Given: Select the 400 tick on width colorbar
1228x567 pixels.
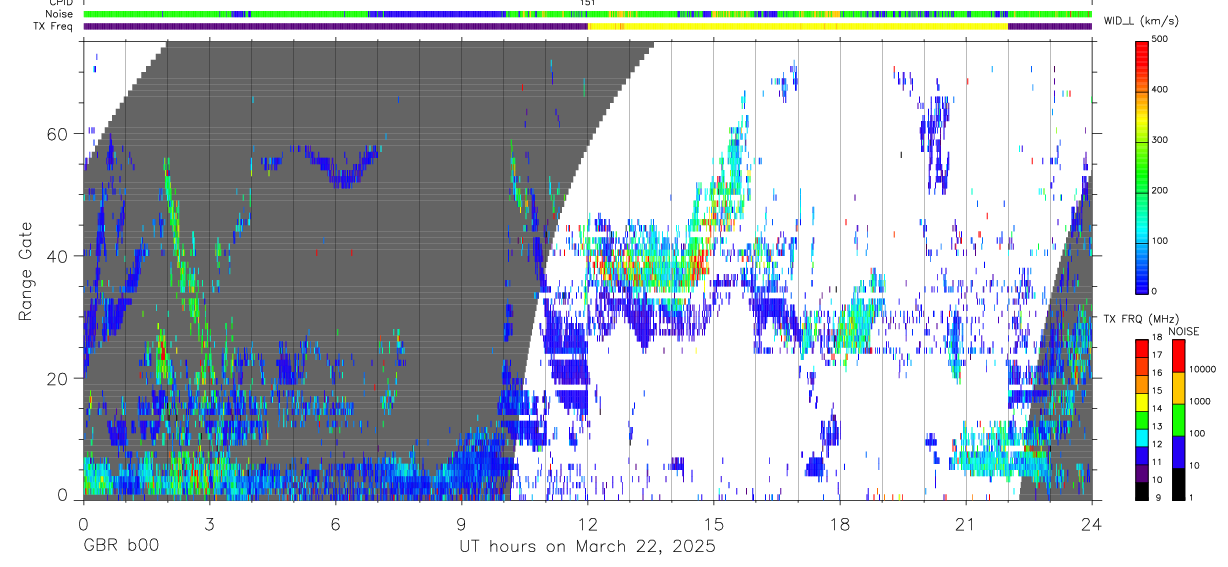Looking at the screenshot, I should pyautogui.click(x=1161, y=90).
